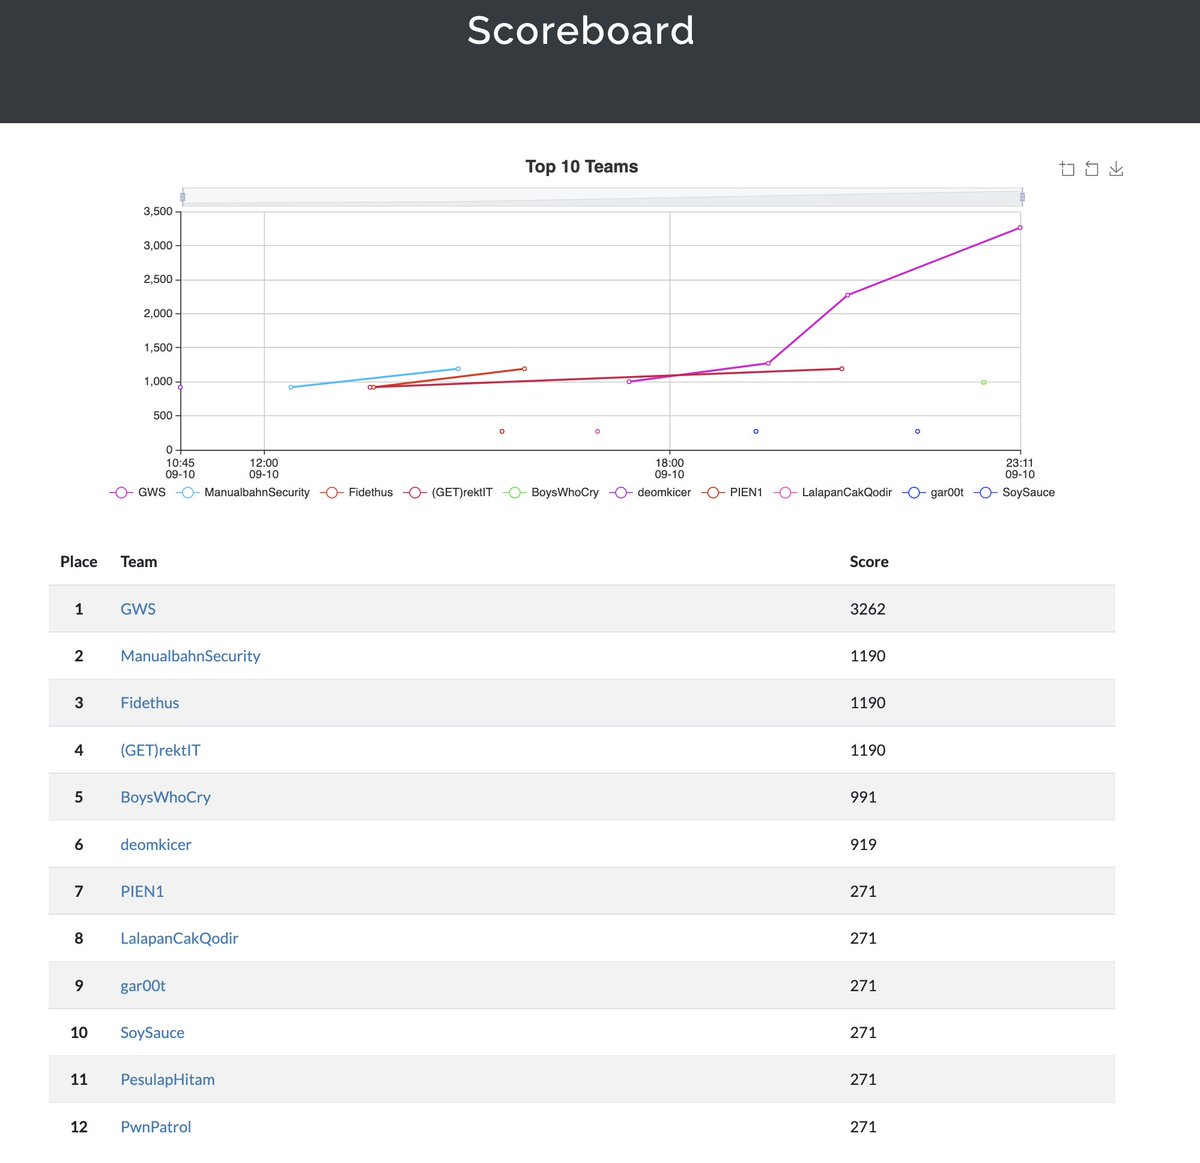Click the Top 10 Teams chart title
This screenshot has height=1163, width=1200.
tap(582, 166)
